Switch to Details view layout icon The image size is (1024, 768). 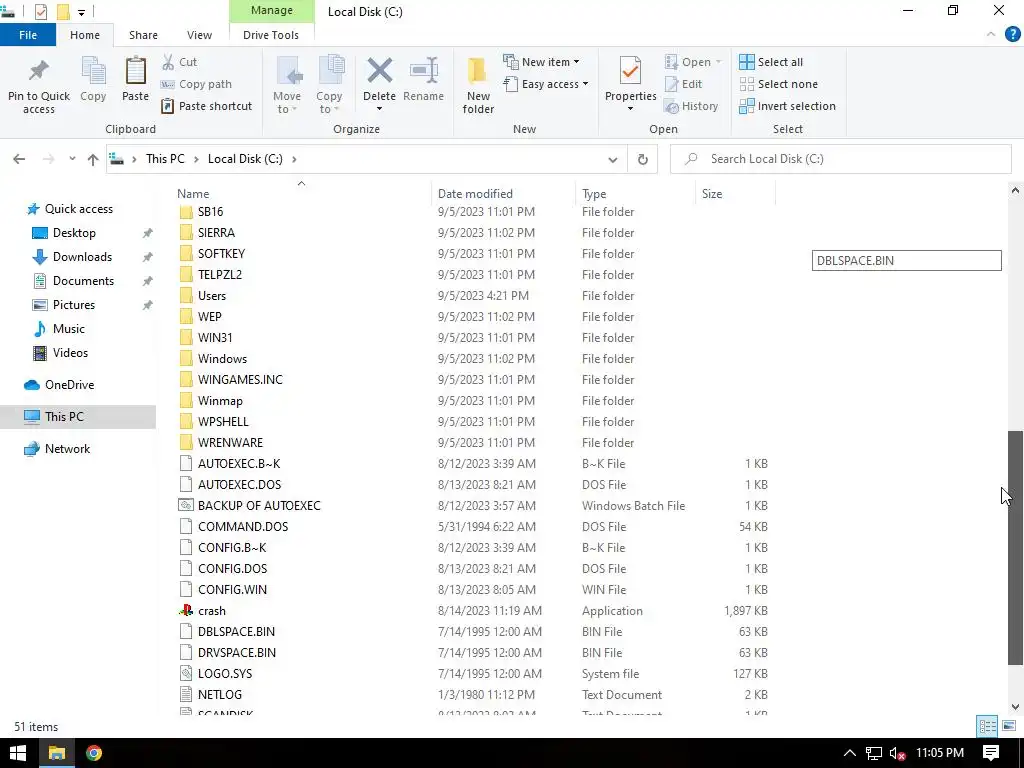987,726
